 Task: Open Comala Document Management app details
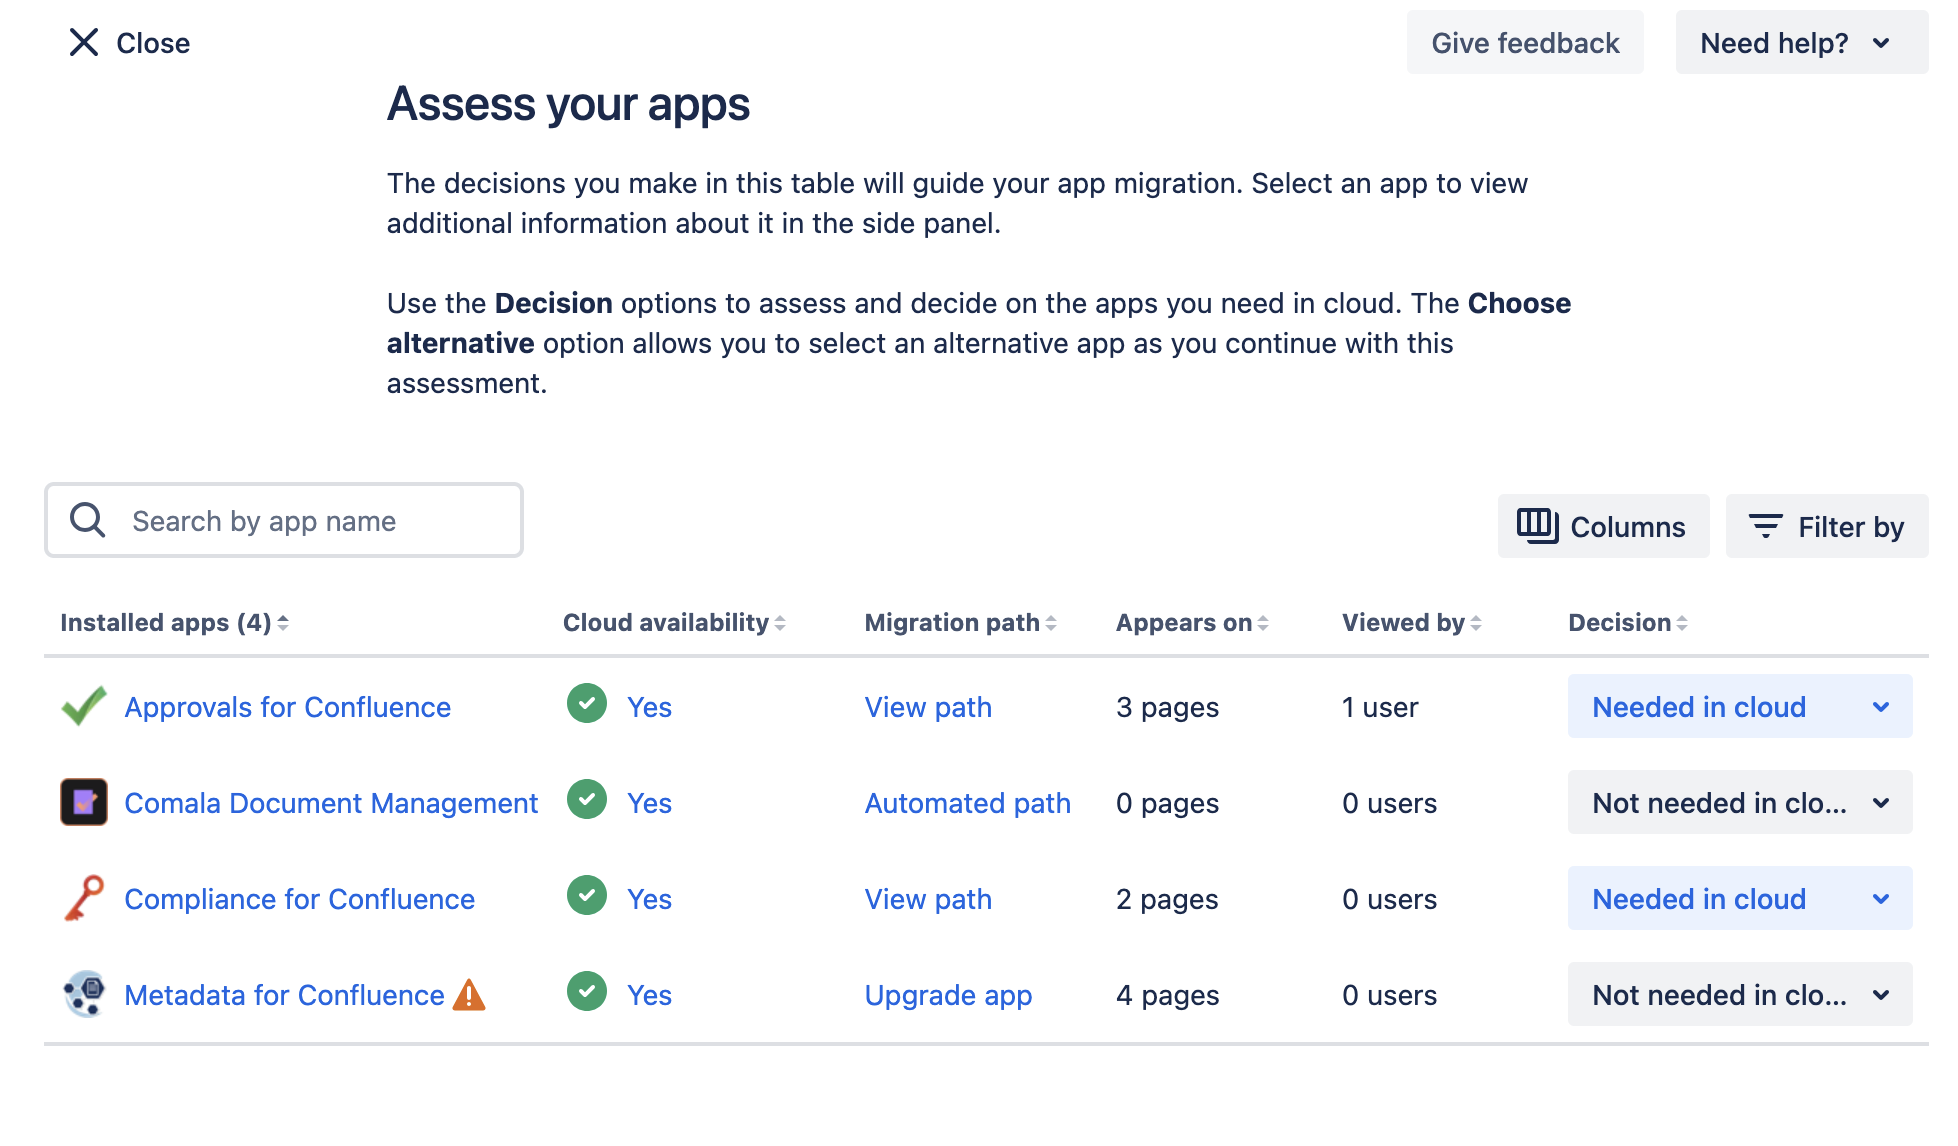pyautogui.click(x=331, y=803)
